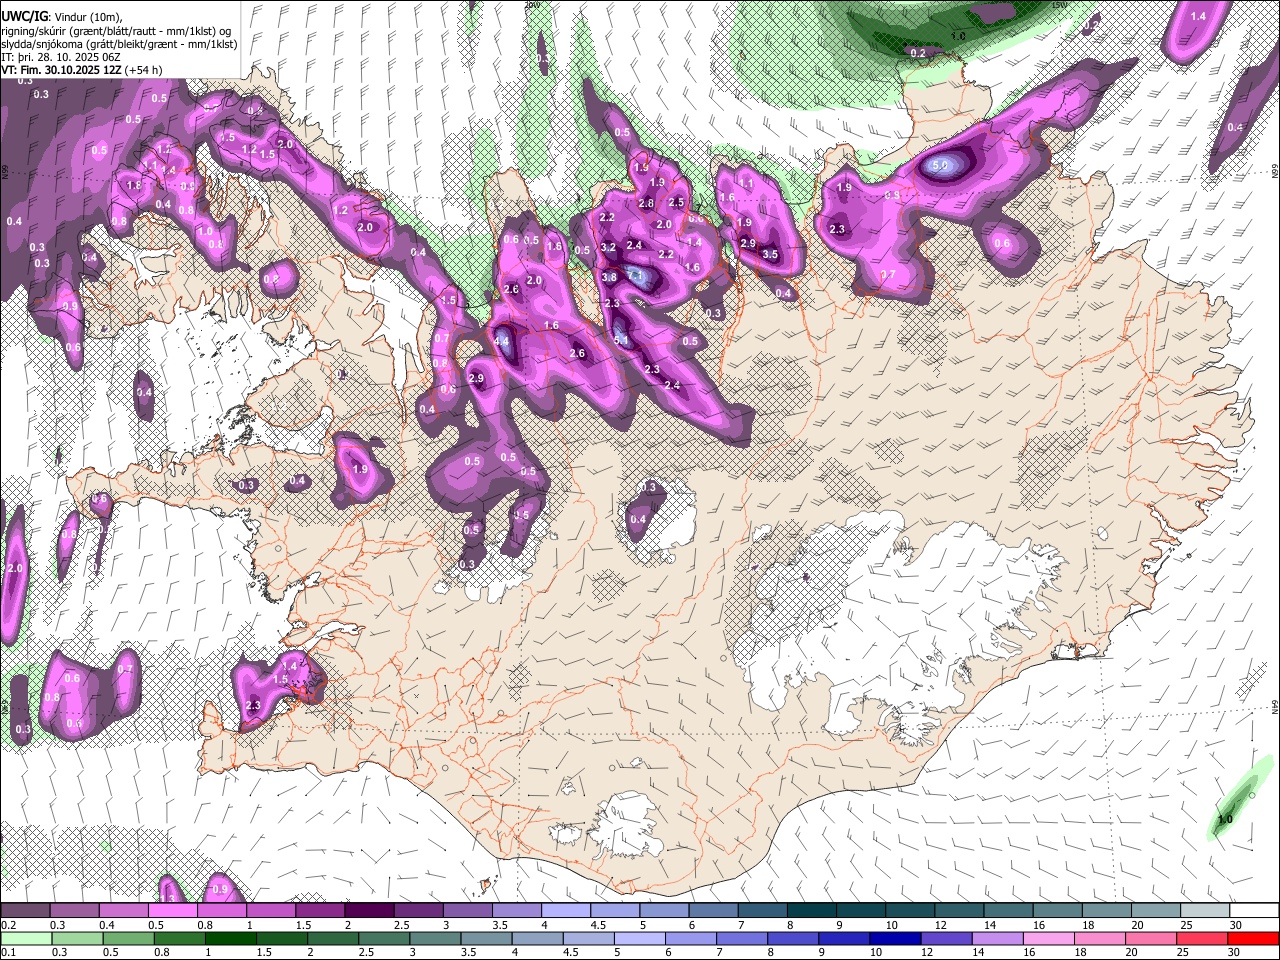
Task: Click the 5.0 precipitation maximum in the northeast
Action: coord(940,165)
